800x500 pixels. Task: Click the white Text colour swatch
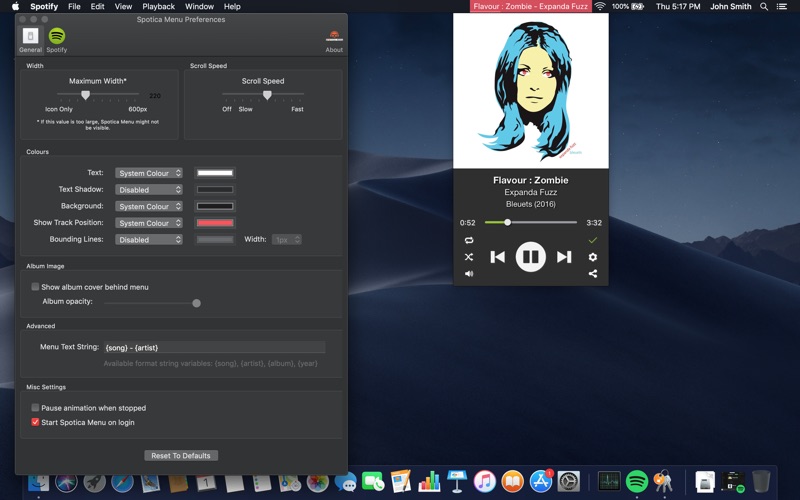tap(215, 173)
